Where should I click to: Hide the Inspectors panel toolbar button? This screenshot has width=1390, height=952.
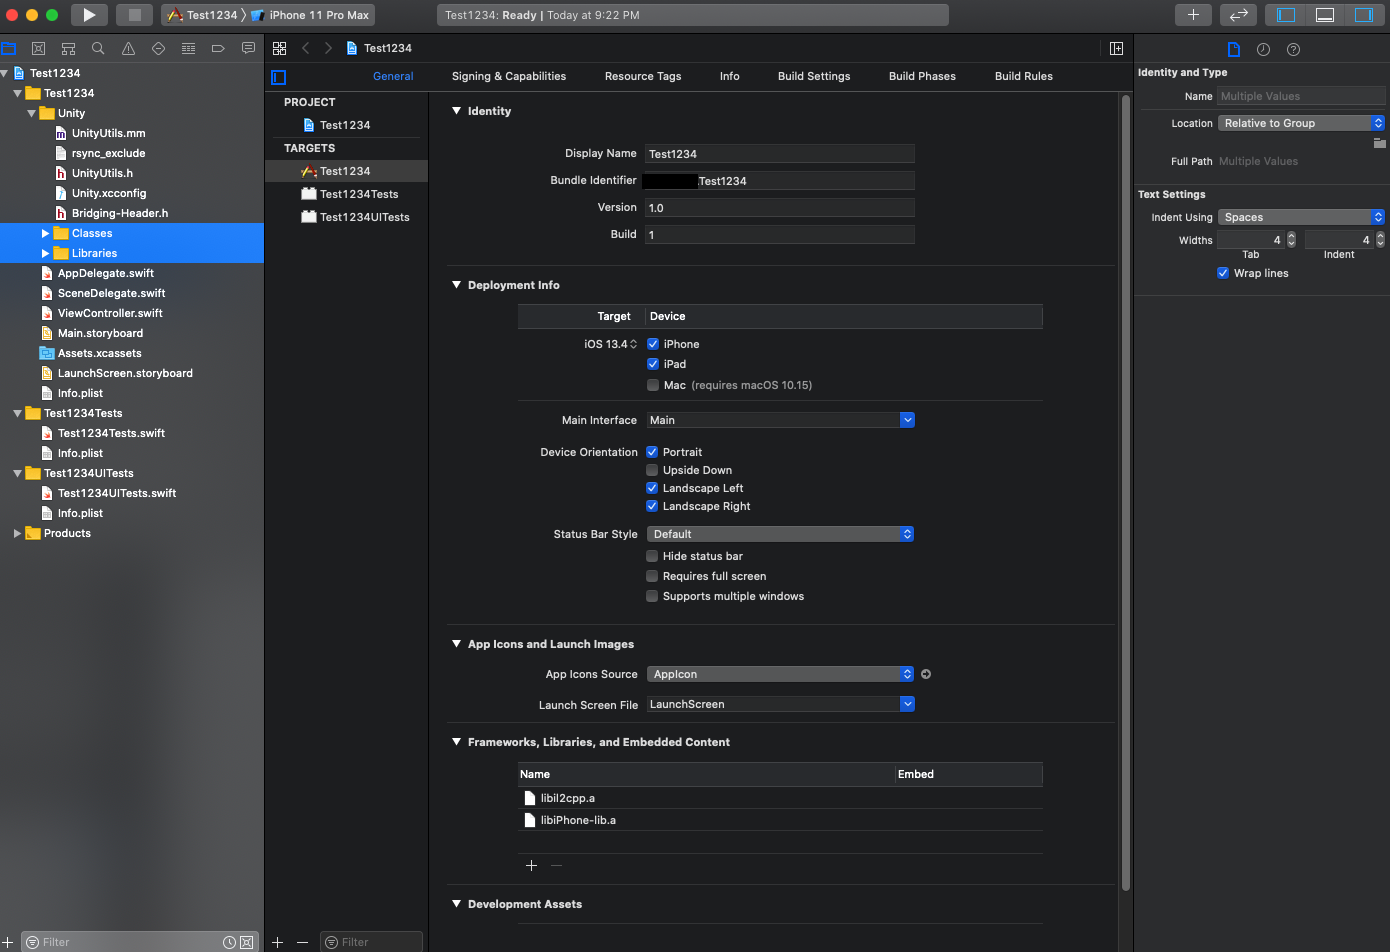coord(1363,15)
